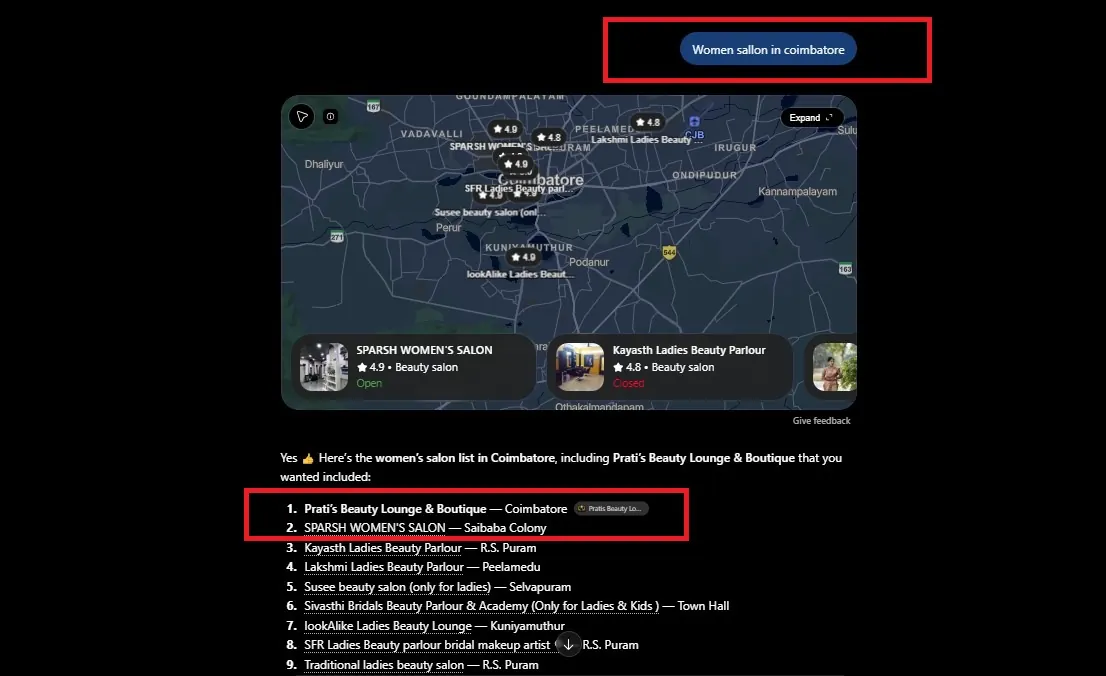Select the lookAlike Ladies Beauty 4.9 map pin

tap(523, 258)
